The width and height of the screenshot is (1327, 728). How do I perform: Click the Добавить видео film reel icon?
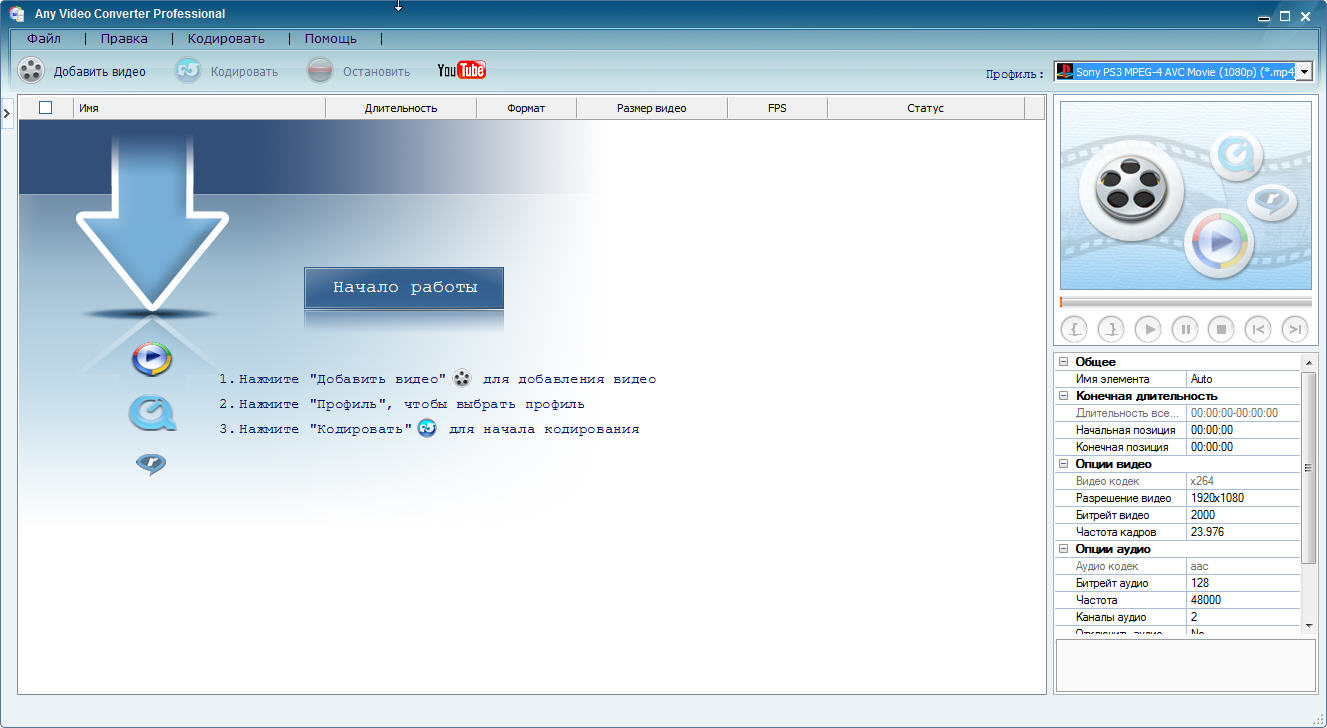coord(32,71)
